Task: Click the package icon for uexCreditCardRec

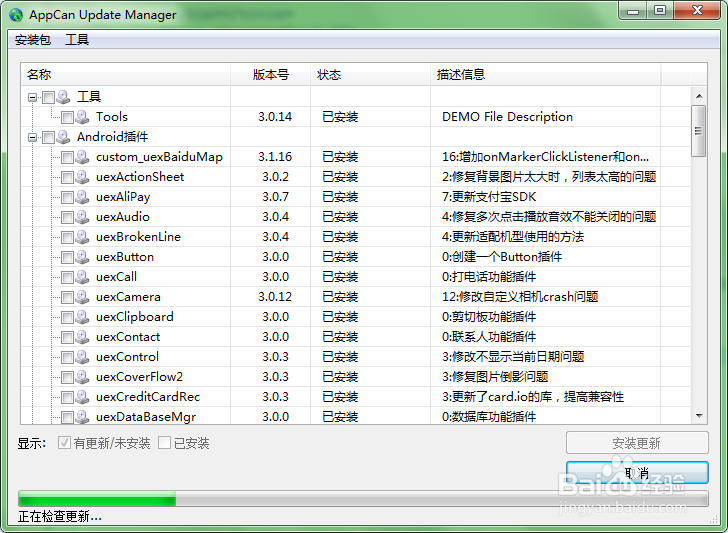Action: tap(82, 396)
